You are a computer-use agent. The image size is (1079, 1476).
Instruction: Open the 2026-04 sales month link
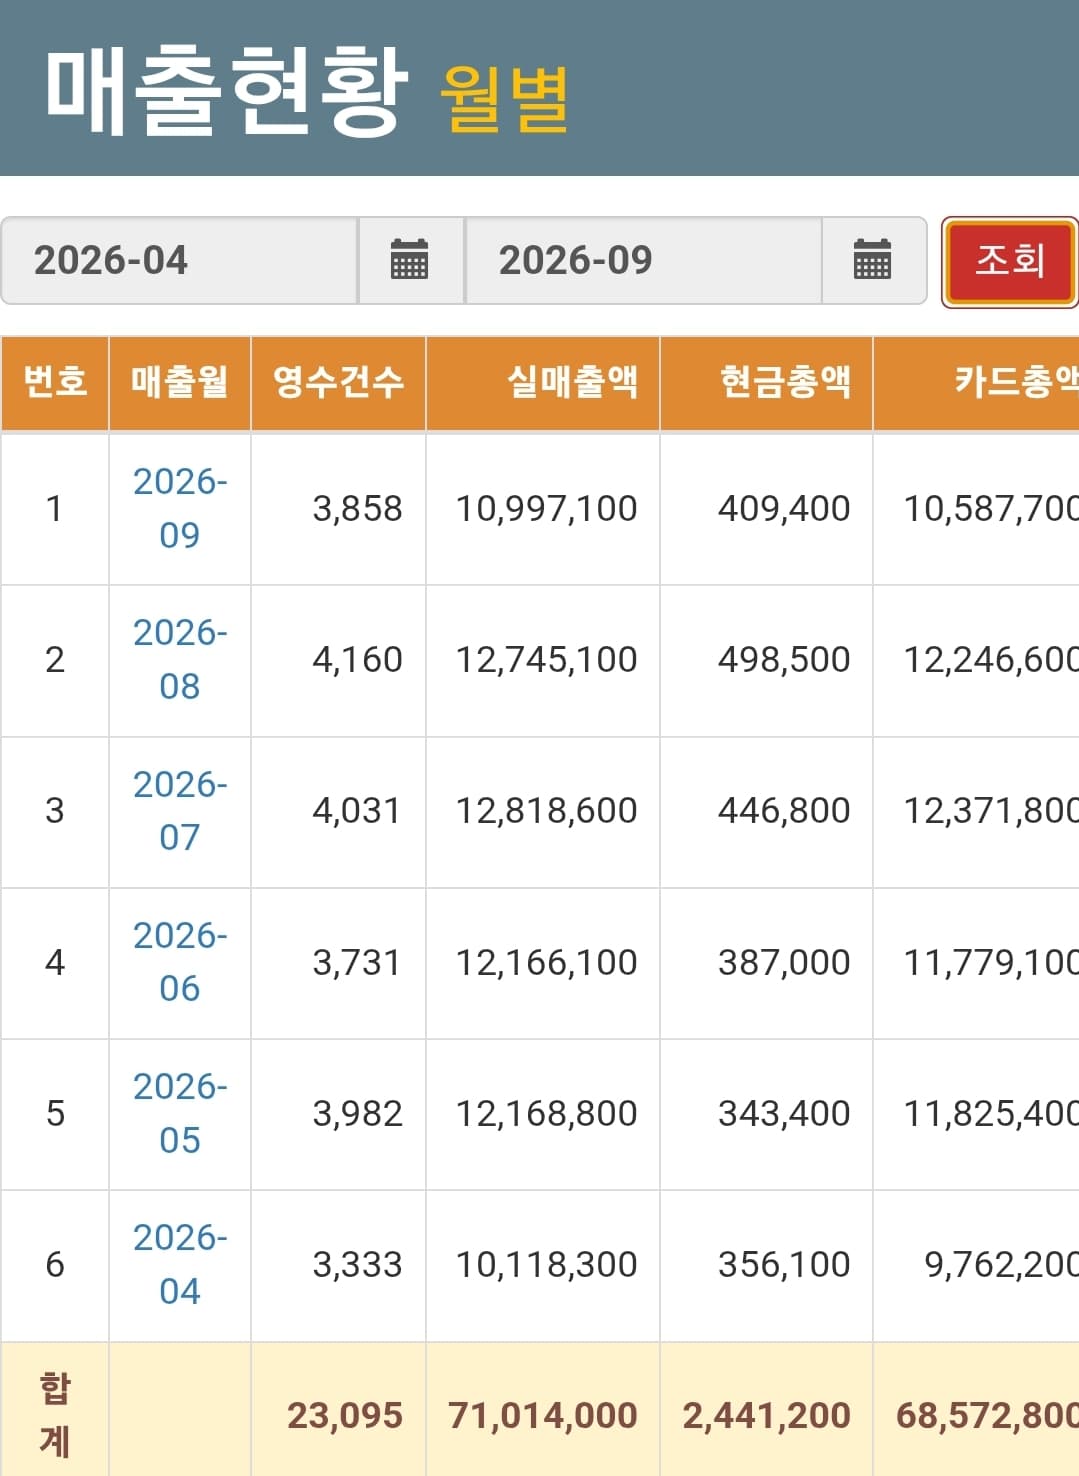point(180,1264)
